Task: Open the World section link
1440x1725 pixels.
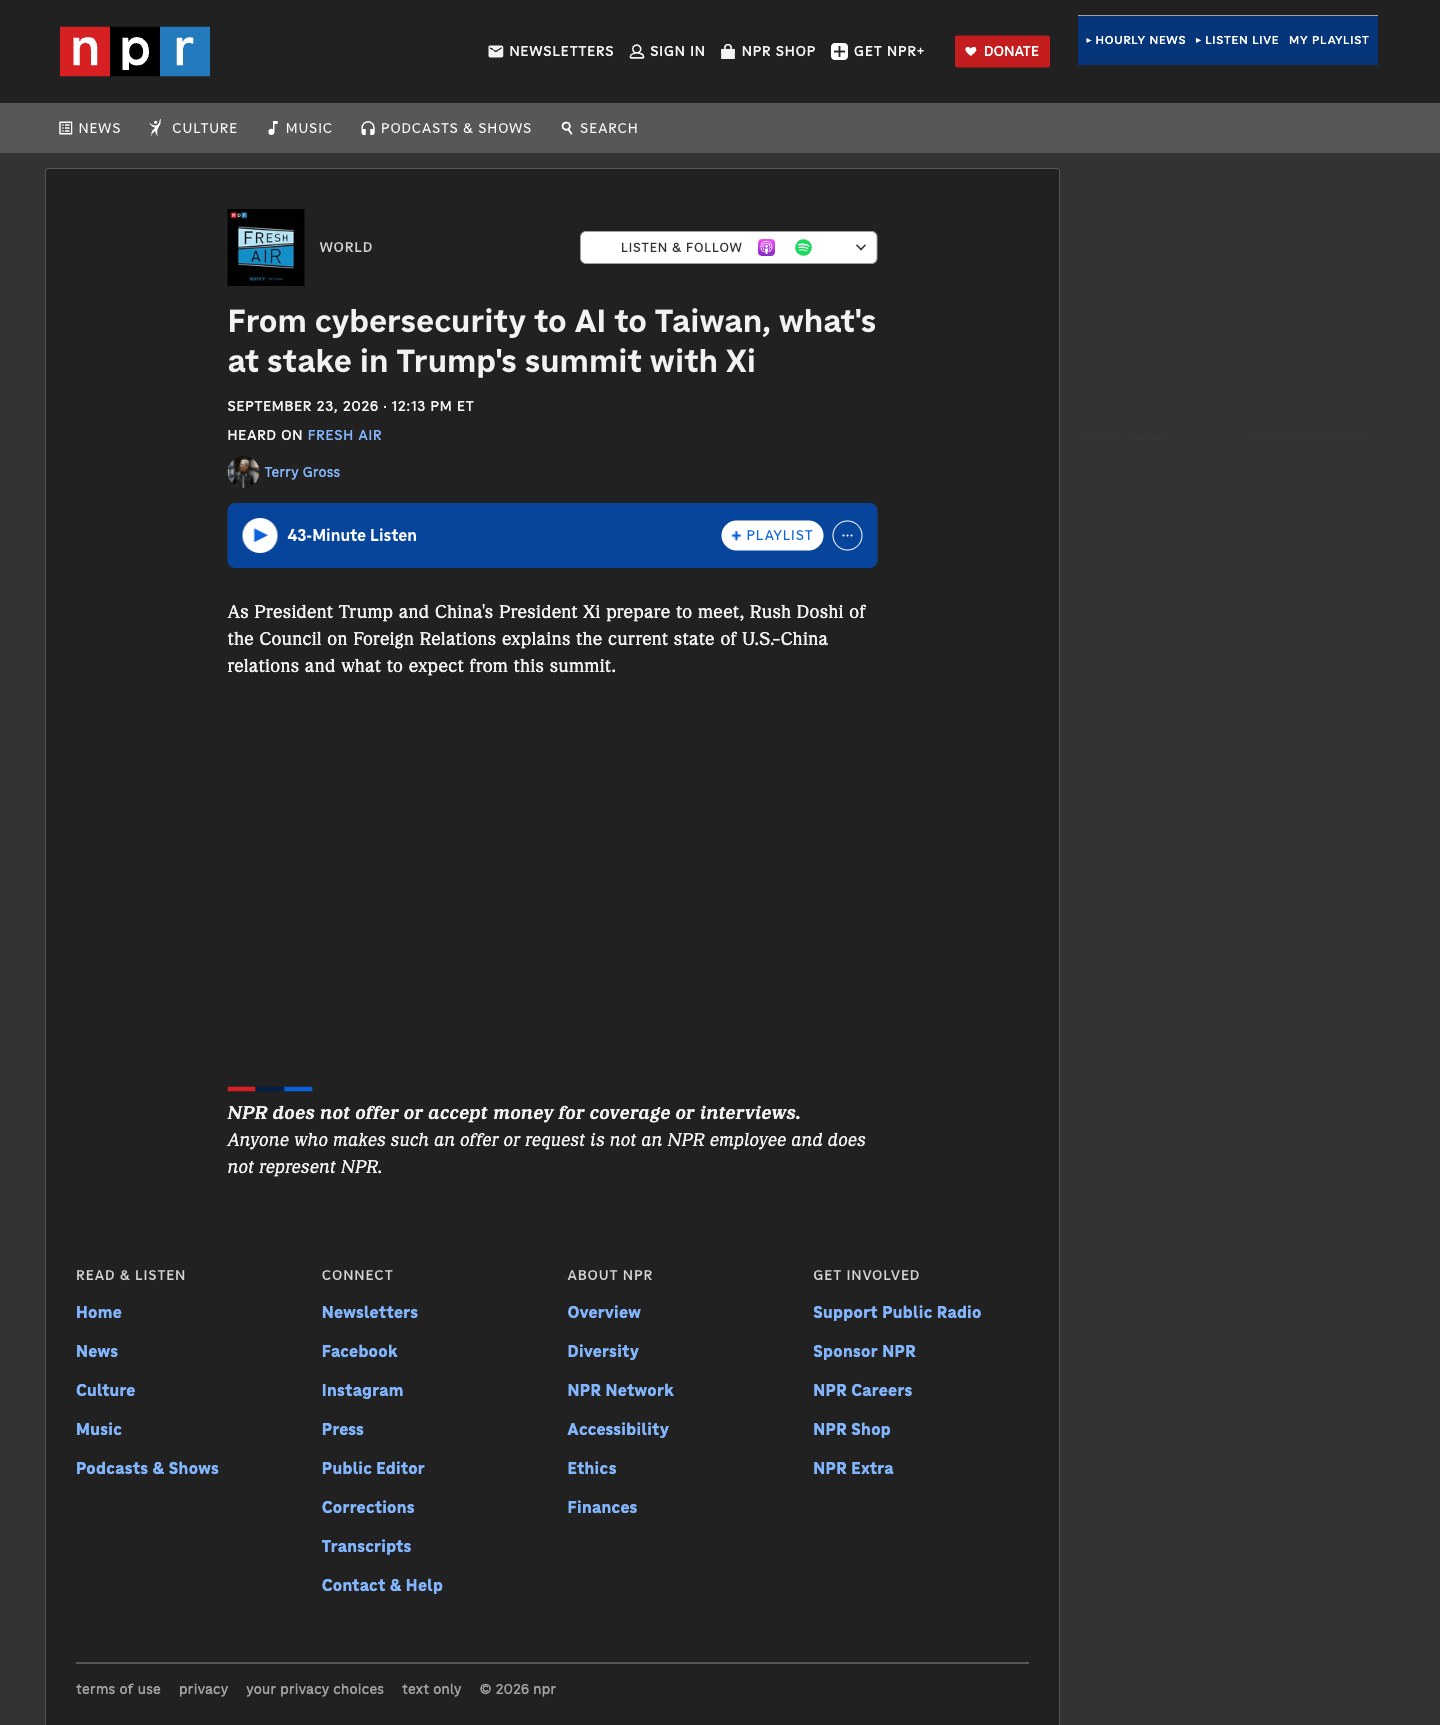Action: pyautogui.click(x=346, y=247)
